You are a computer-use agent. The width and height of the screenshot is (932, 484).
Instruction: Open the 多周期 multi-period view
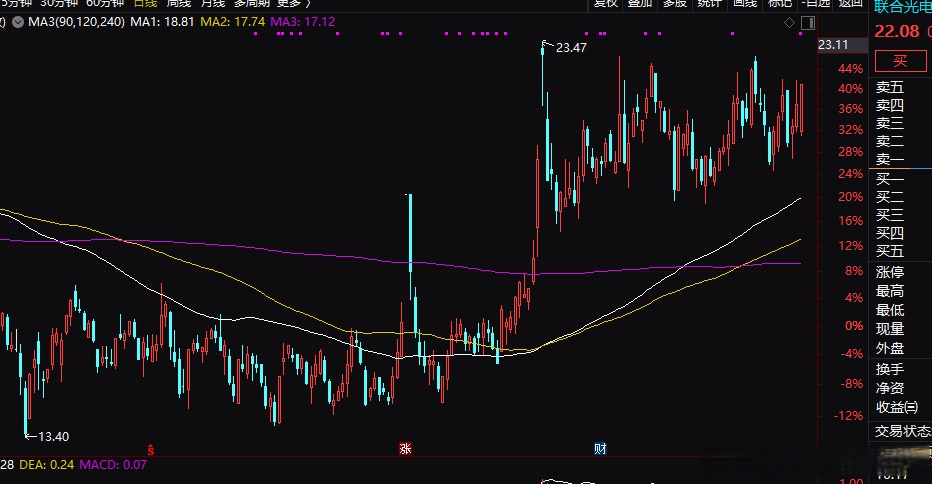[252, 3]
